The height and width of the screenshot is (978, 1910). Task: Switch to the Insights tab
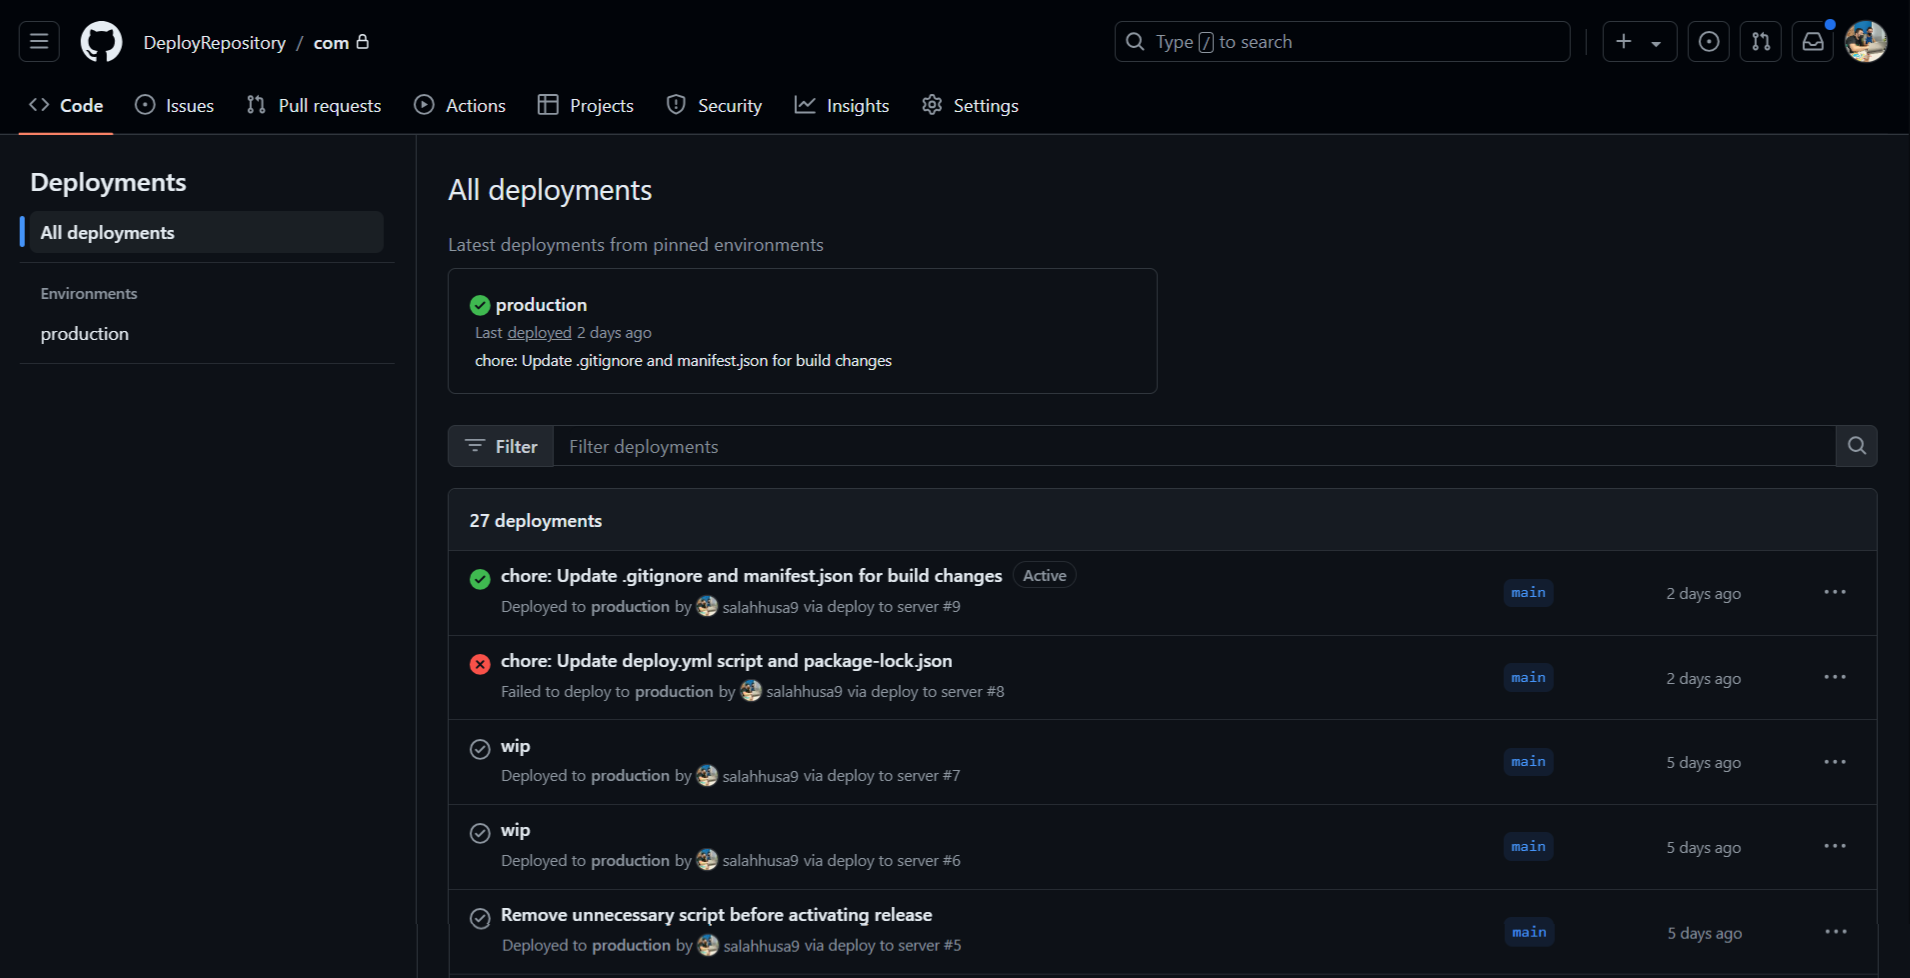(842, 105)
